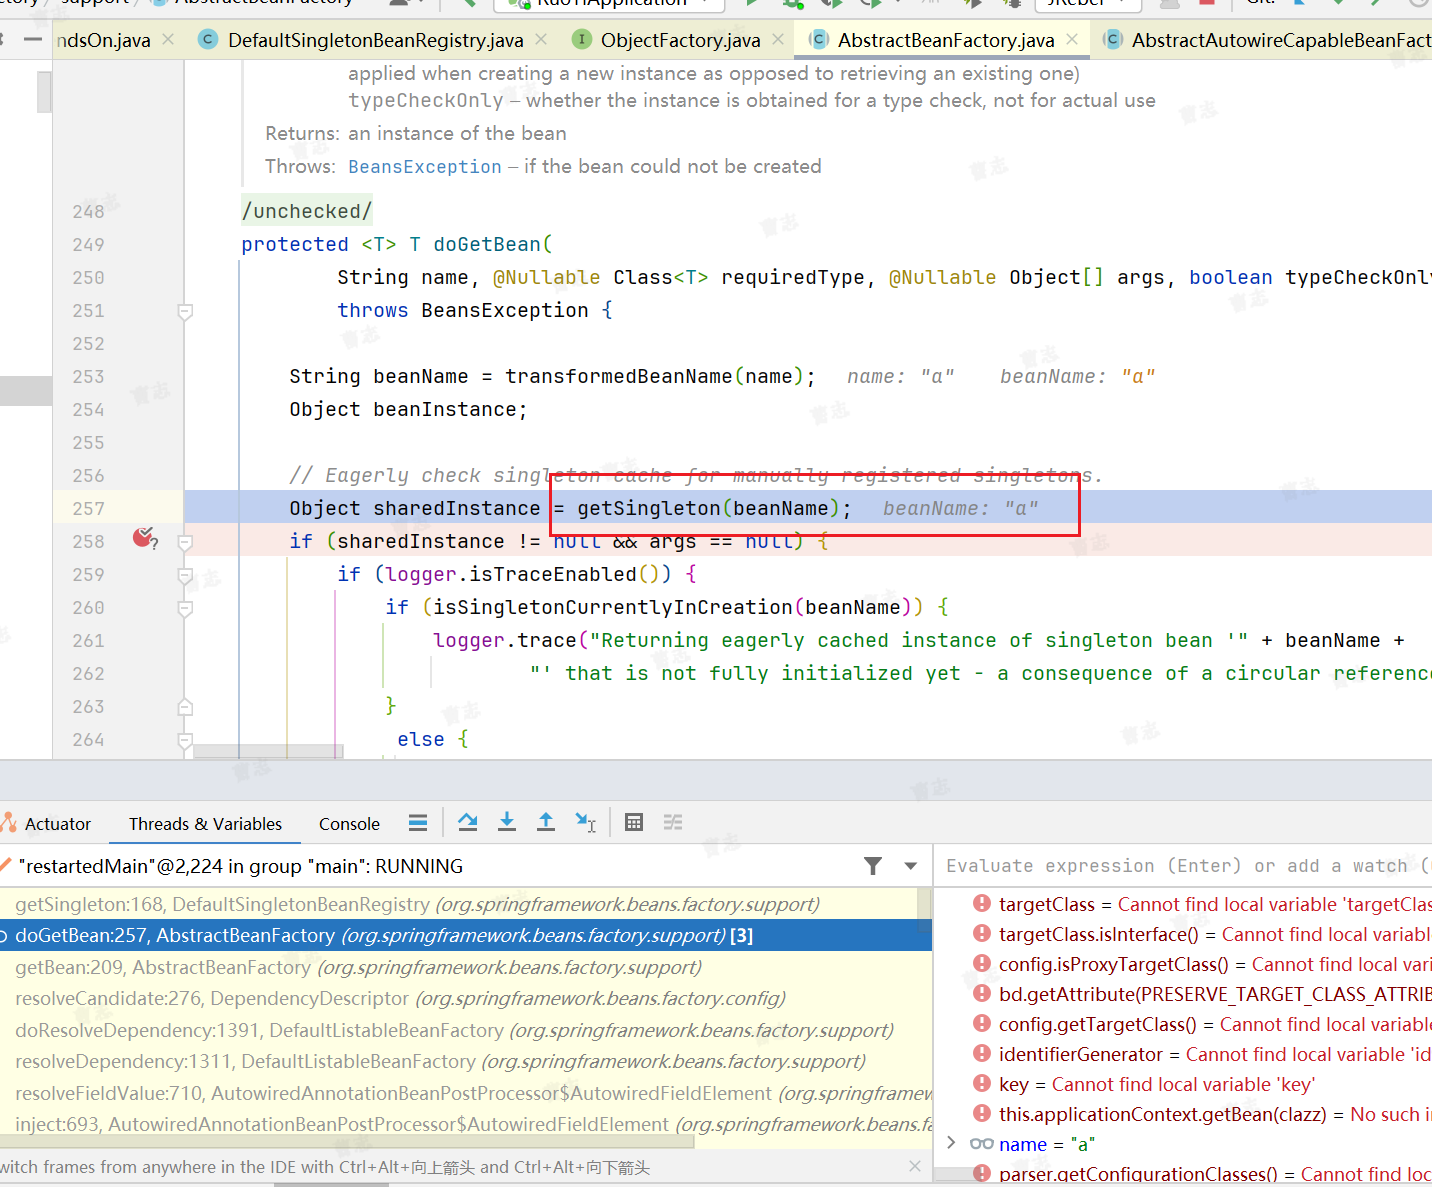Click the watch glasses icon beside name

coord(982,1143)
